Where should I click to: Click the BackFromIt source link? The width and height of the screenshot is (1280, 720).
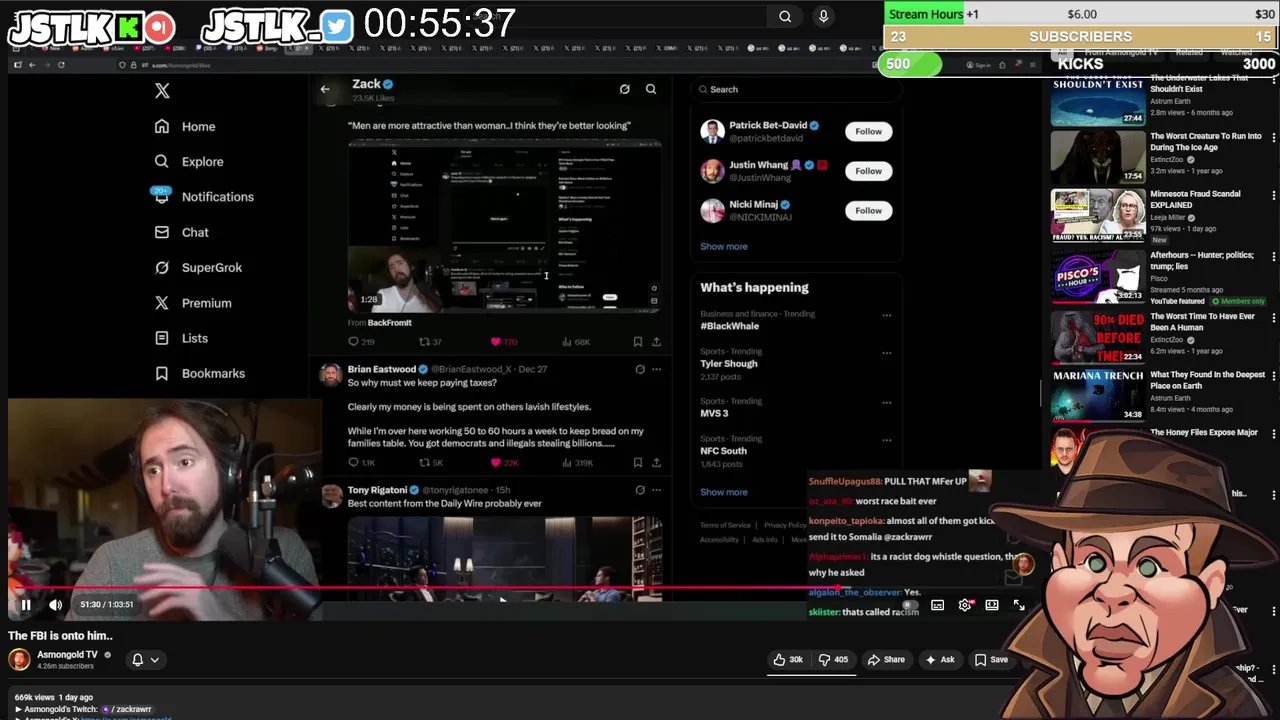[389, 323]
